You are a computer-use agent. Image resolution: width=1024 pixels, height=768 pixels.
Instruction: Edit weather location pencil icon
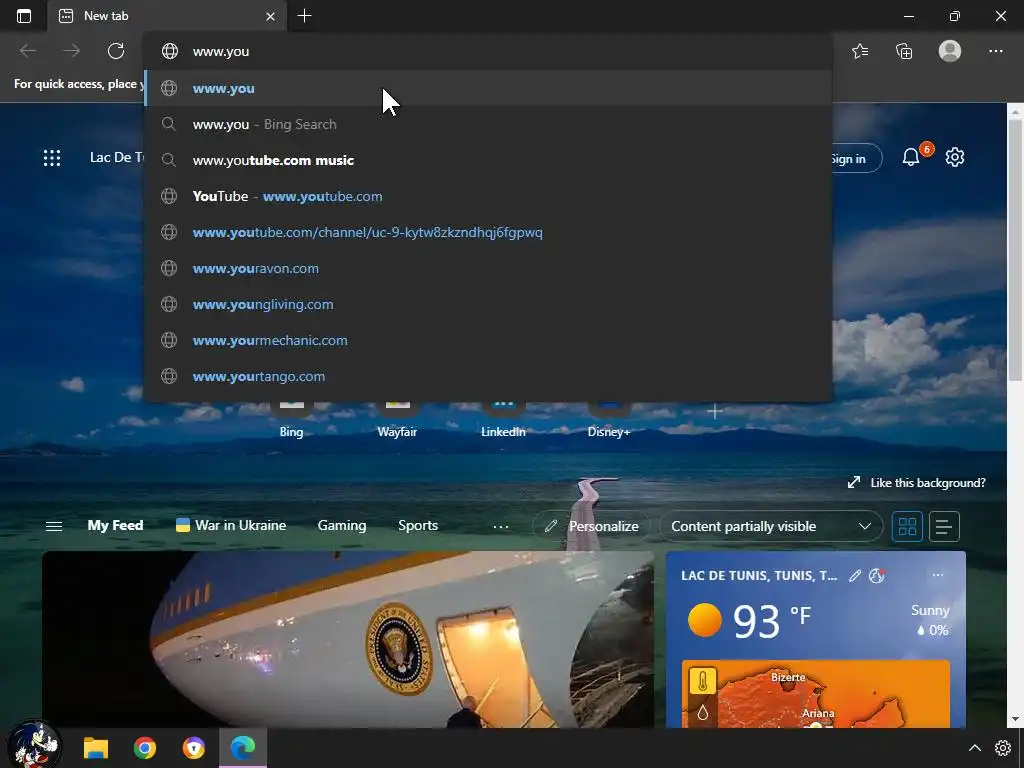[854, 575]
